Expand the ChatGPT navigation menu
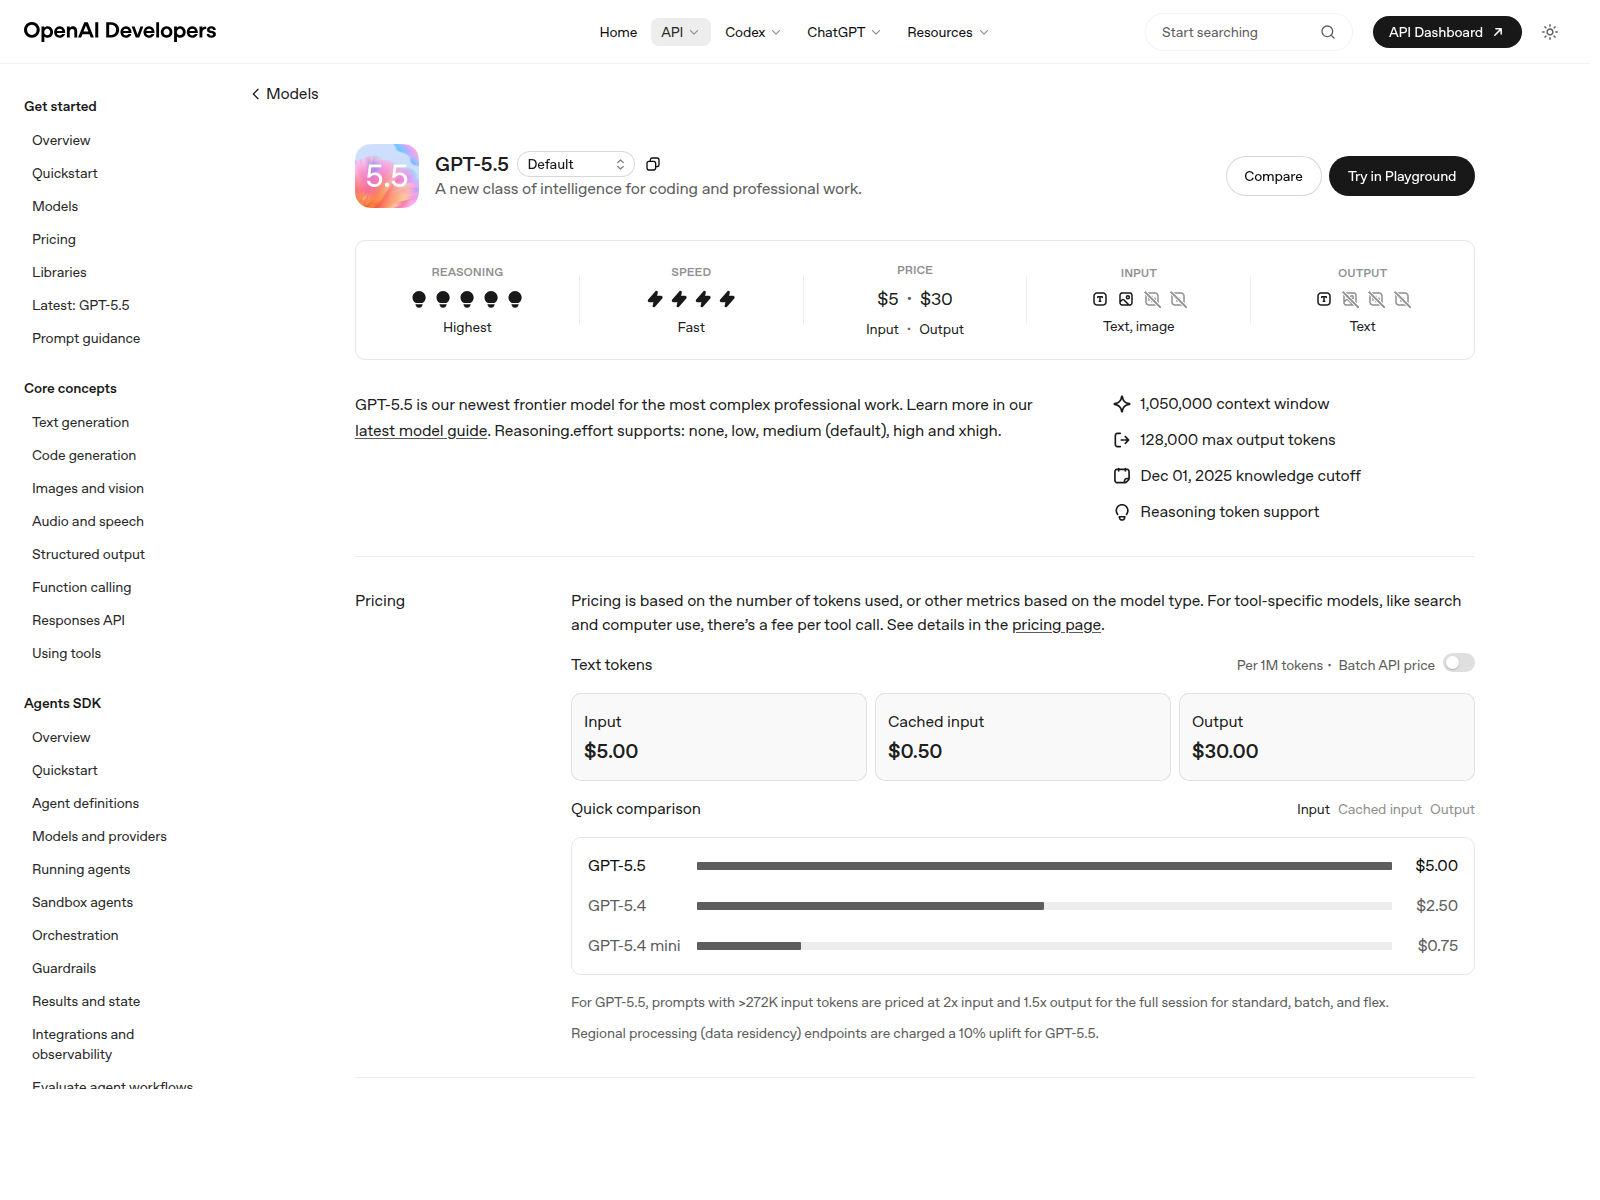This screenshot has height=1200, width=1600. [x=844, y=32]
